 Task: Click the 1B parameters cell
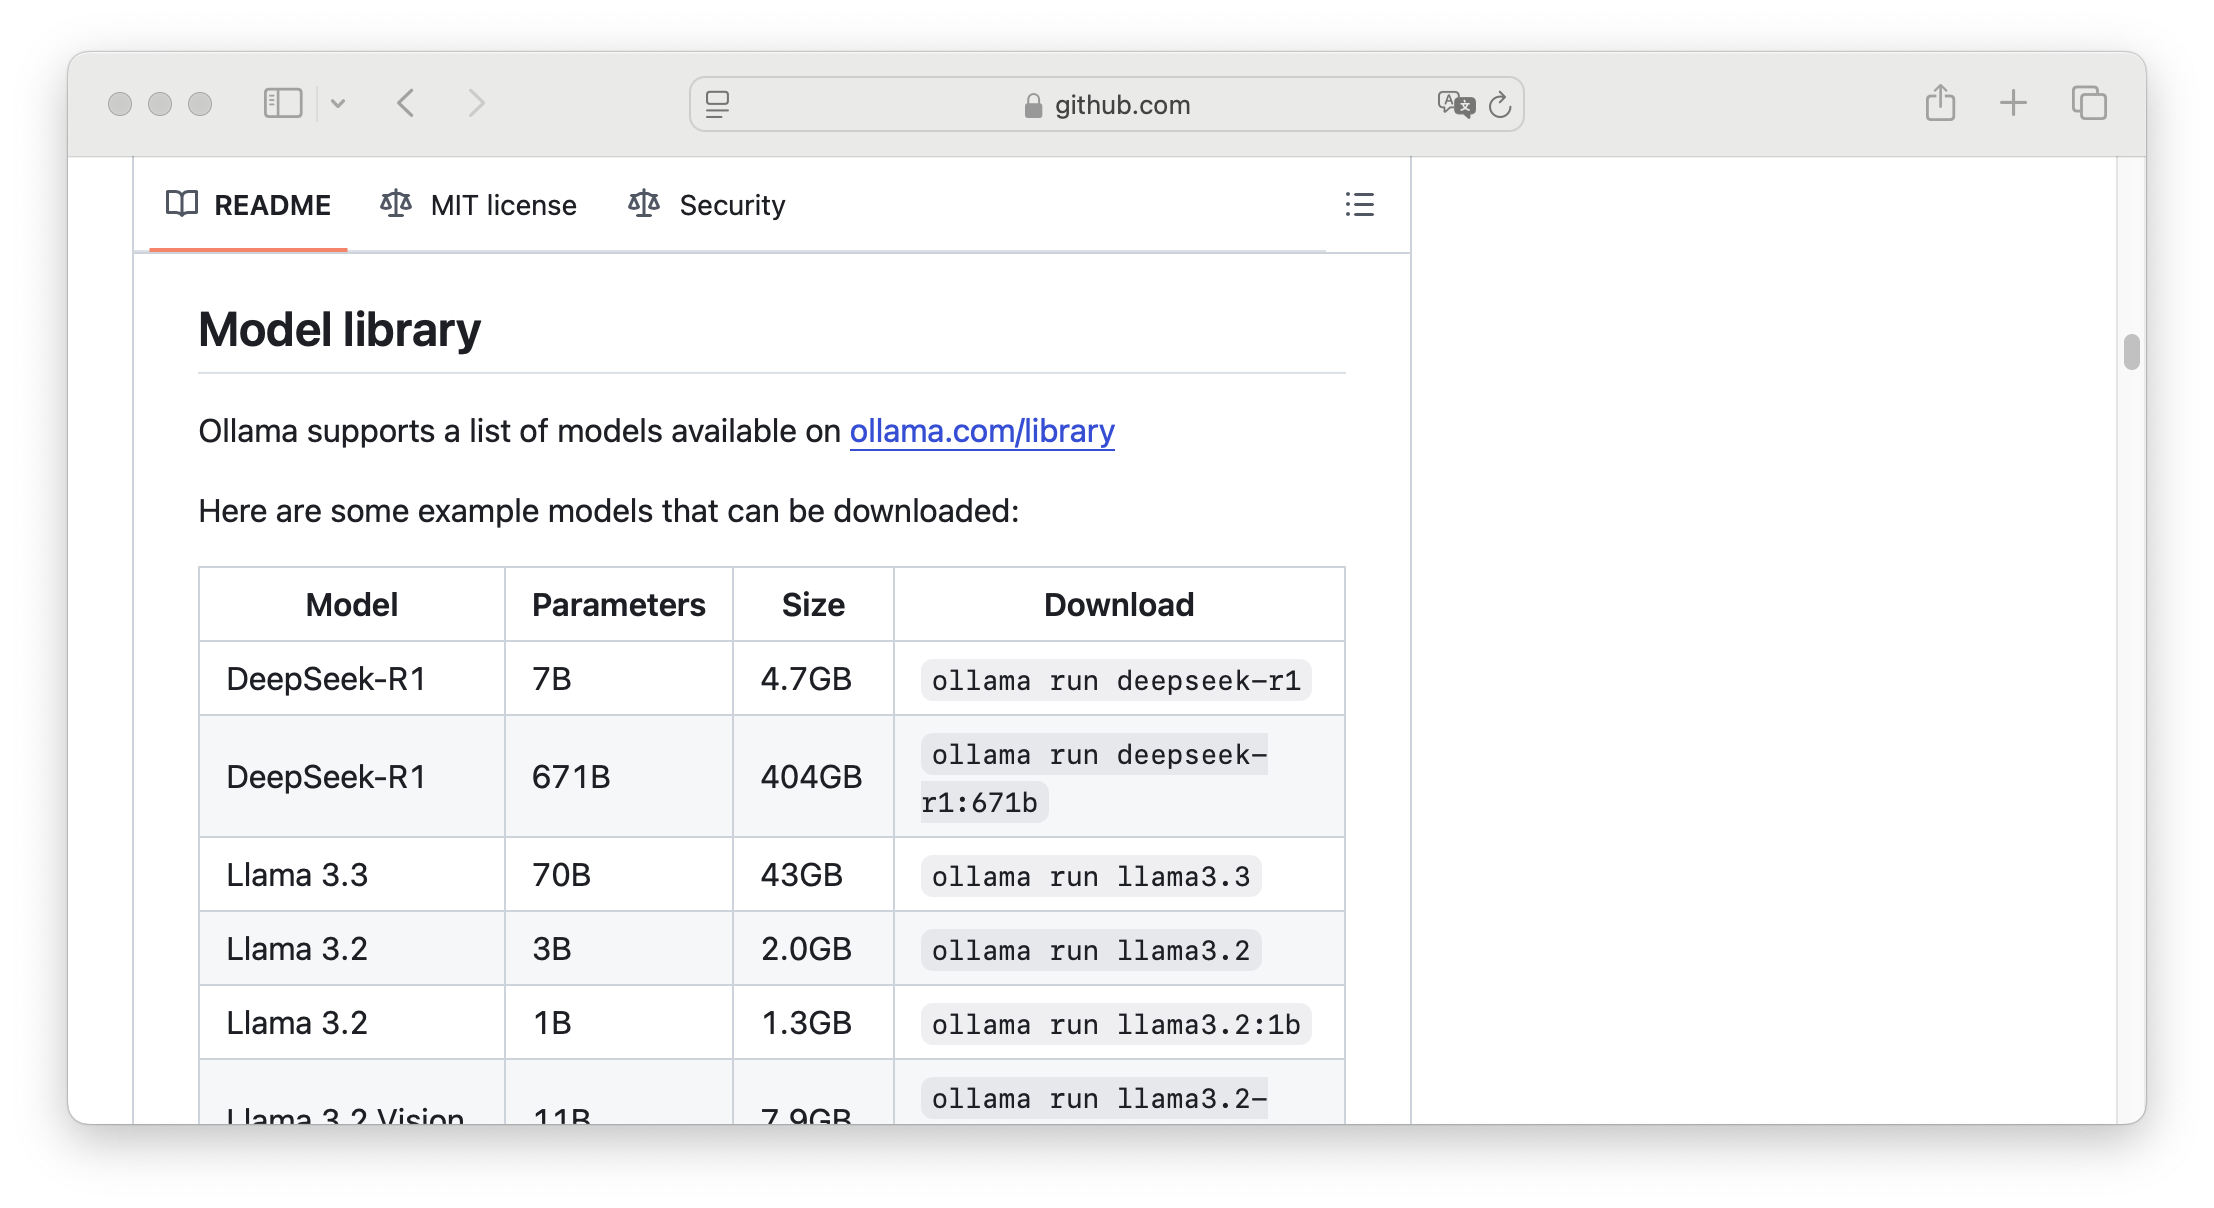pyautogui.click(x=619, y=1022)
